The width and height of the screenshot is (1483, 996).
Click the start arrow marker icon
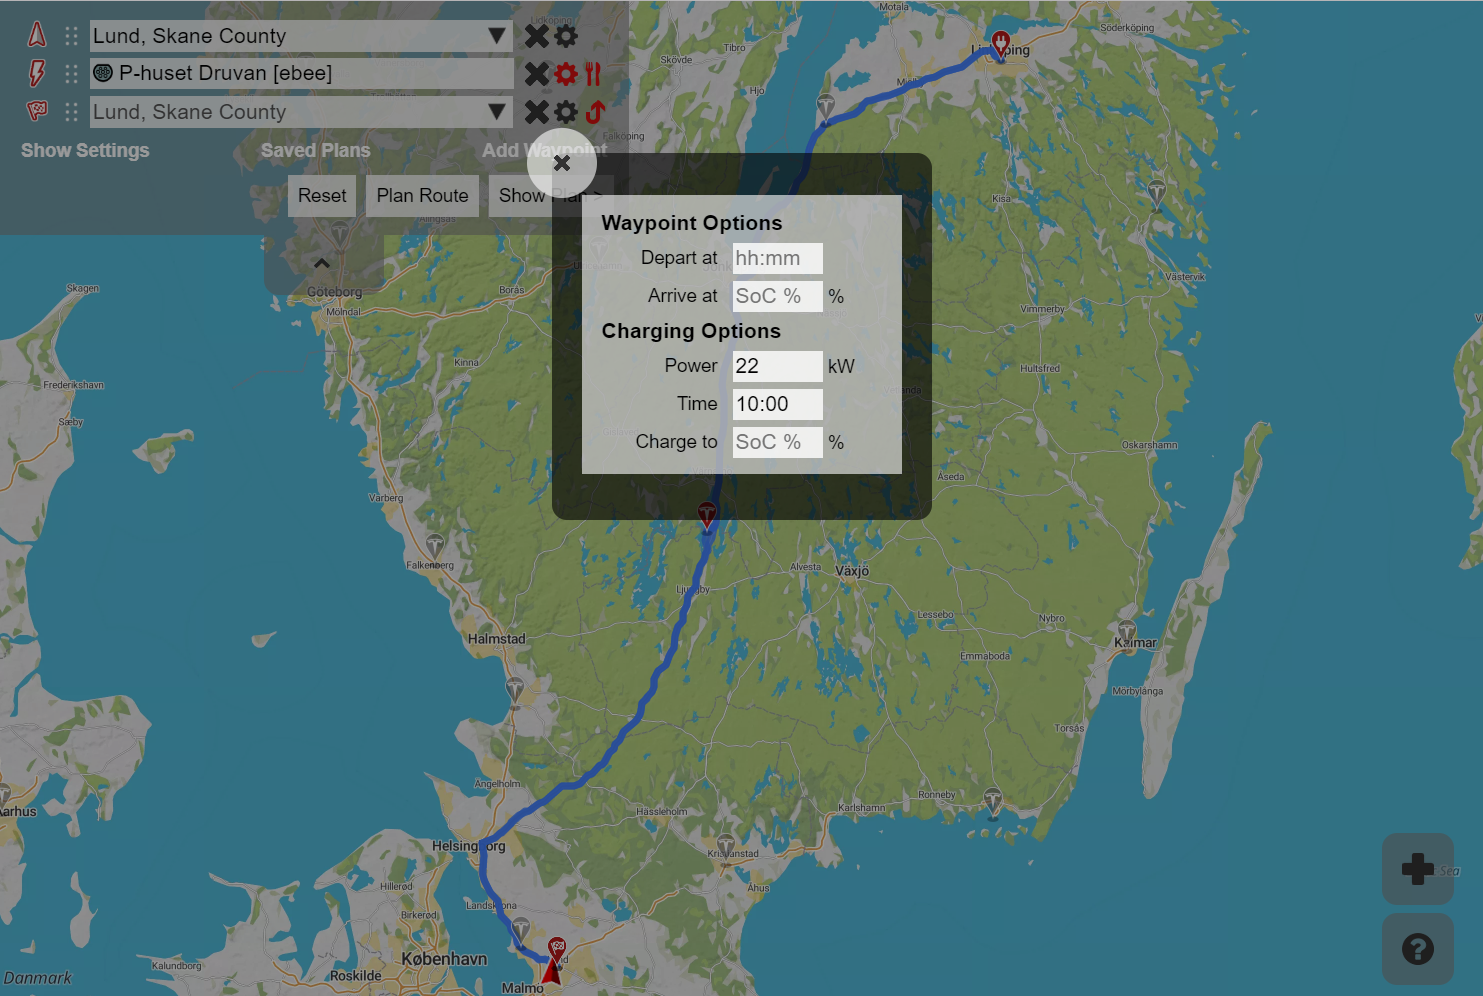37,35
